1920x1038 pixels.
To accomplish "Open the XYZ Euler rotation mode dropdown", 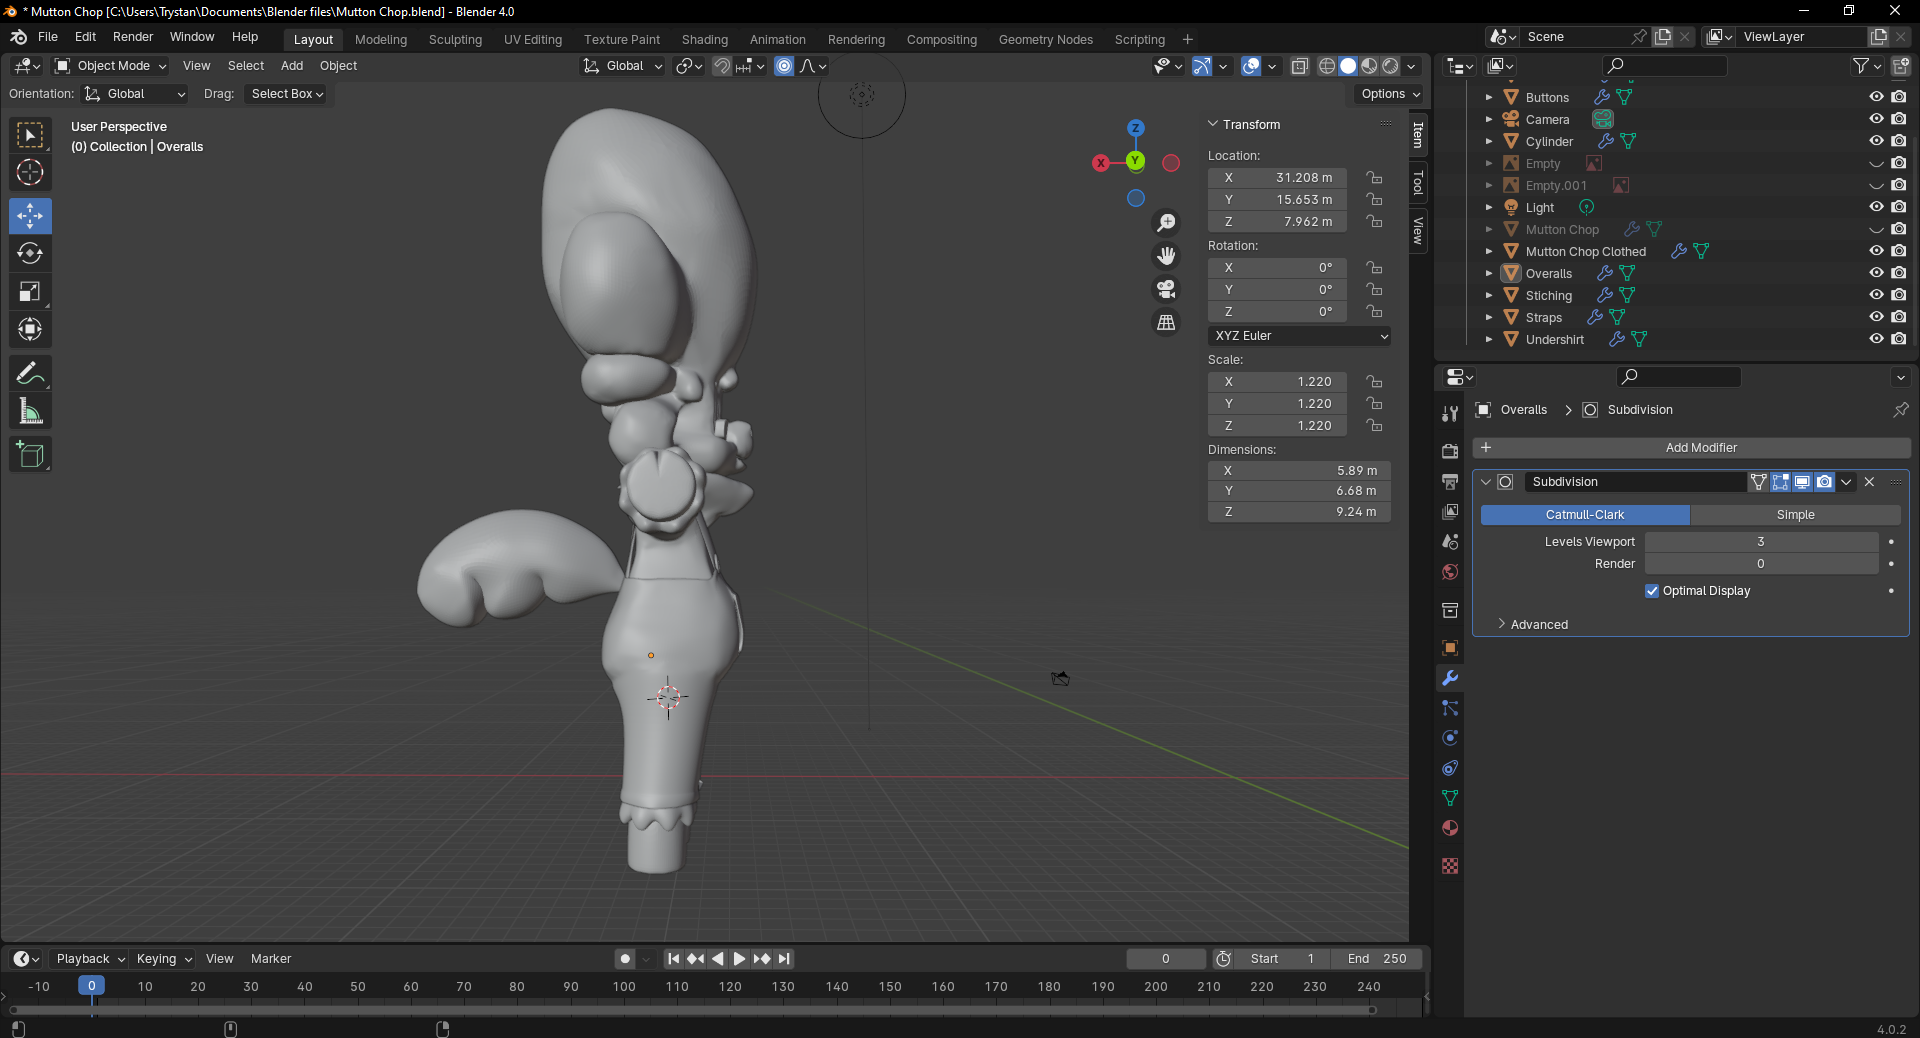I will coord(1300,336).
